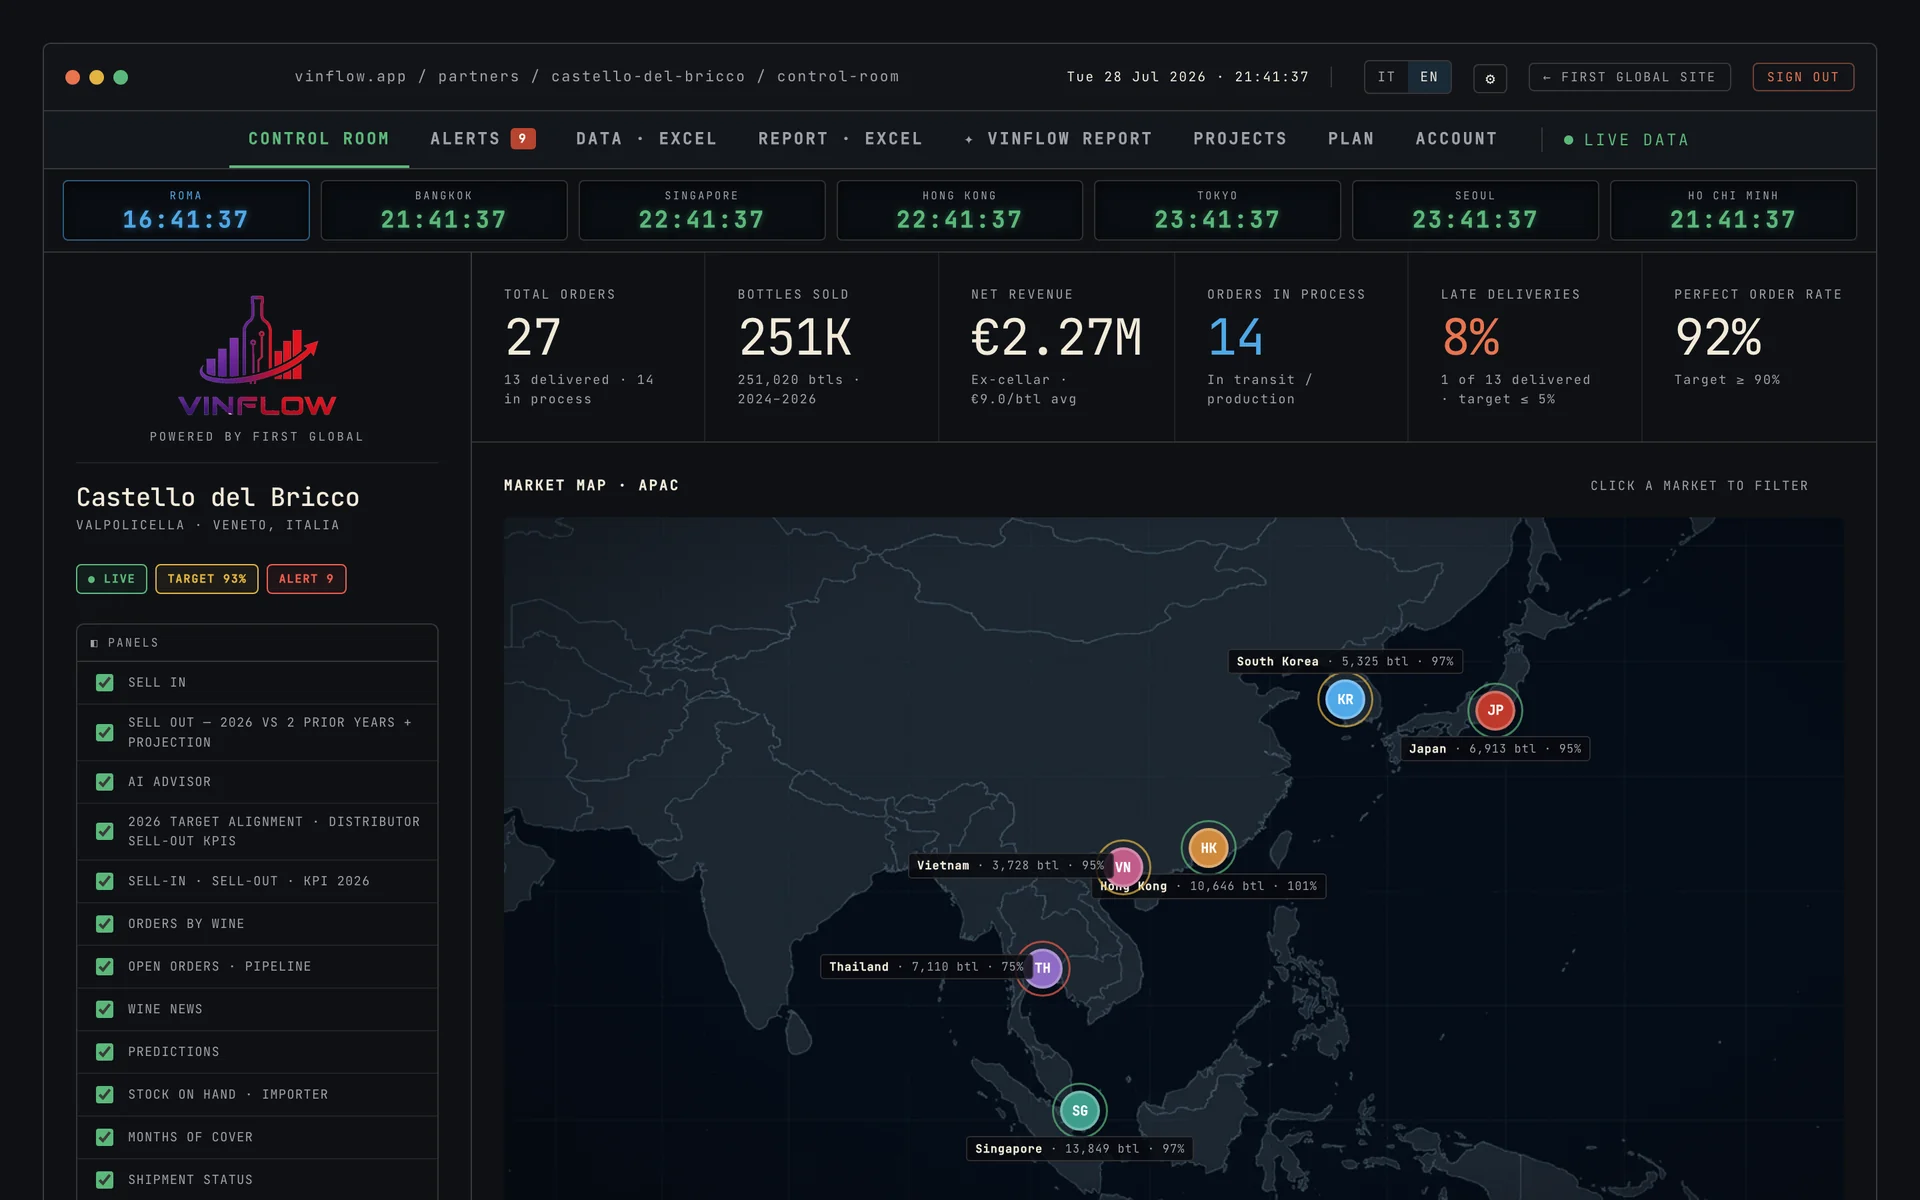Go to First Global Site

point(1629,77)
